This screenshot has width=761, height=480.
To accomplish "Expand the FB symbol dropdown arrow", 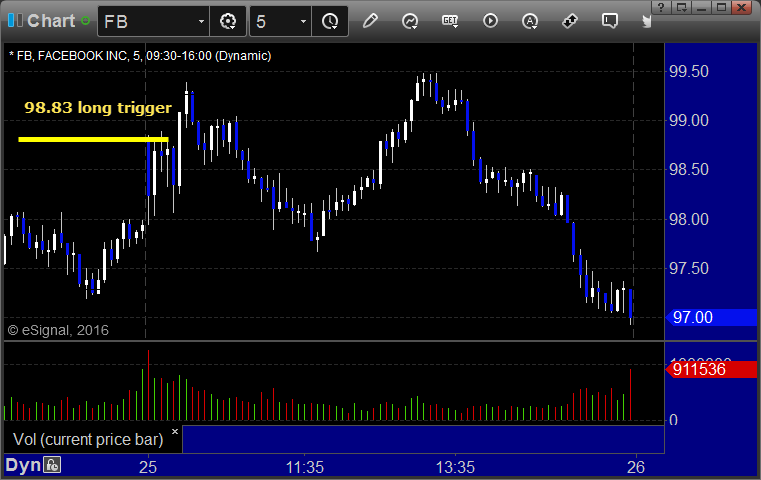I will pos(201,21).
